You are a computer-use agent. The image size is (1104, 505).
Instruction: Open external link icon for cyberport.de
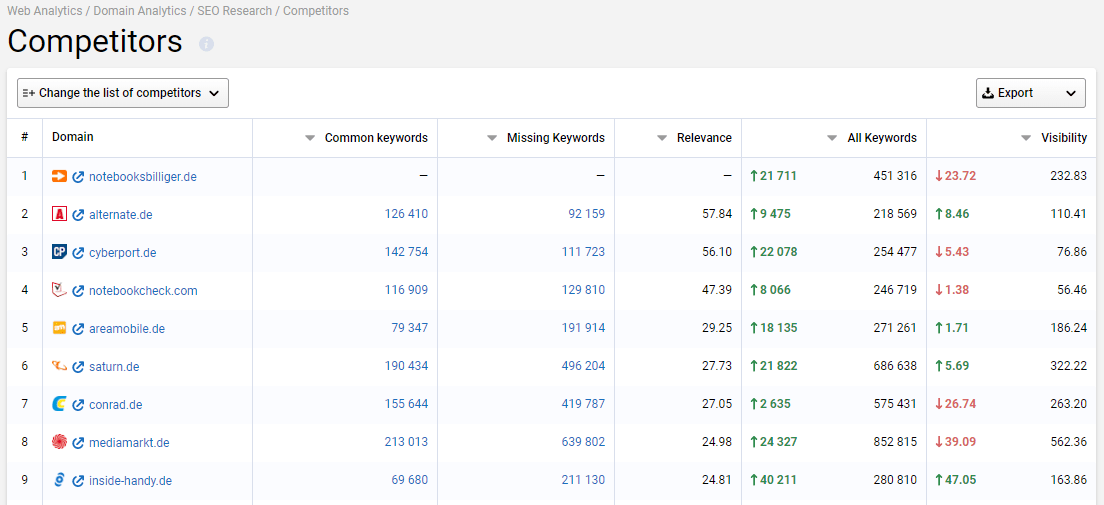pyautogui.click(x=79, y=253)
